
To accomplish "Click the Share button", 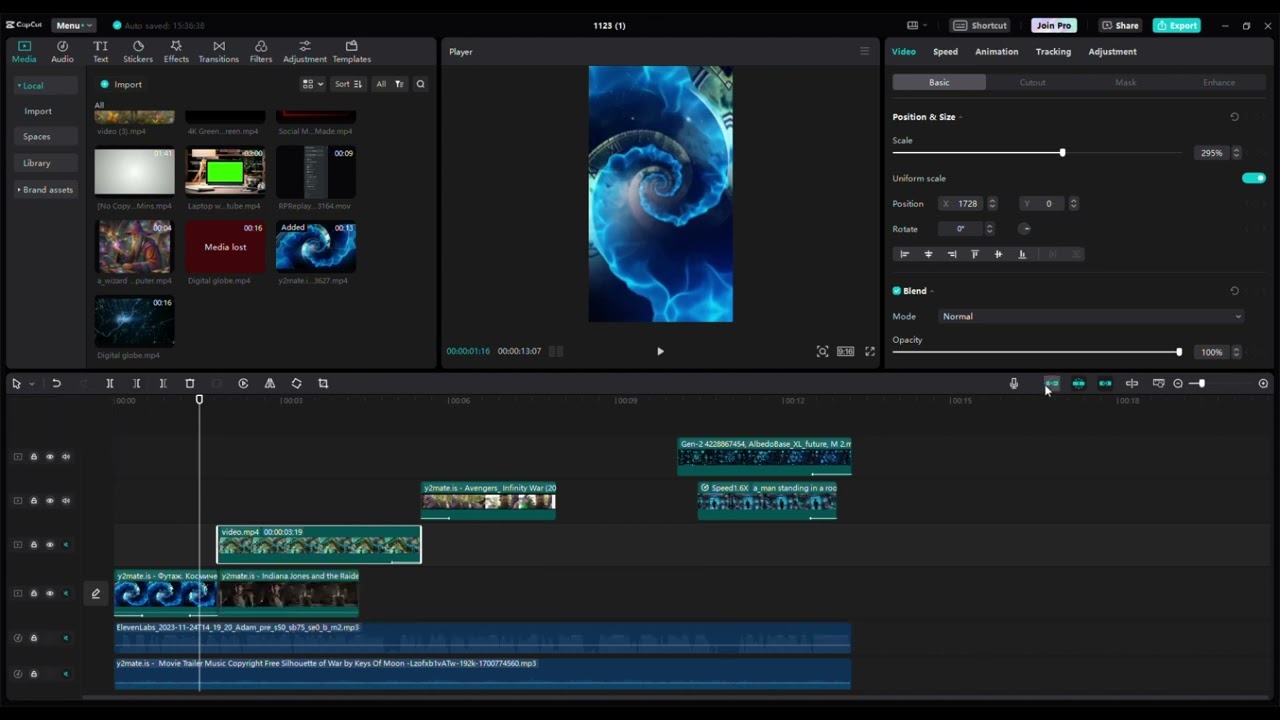I will [x=1120, y=25].
